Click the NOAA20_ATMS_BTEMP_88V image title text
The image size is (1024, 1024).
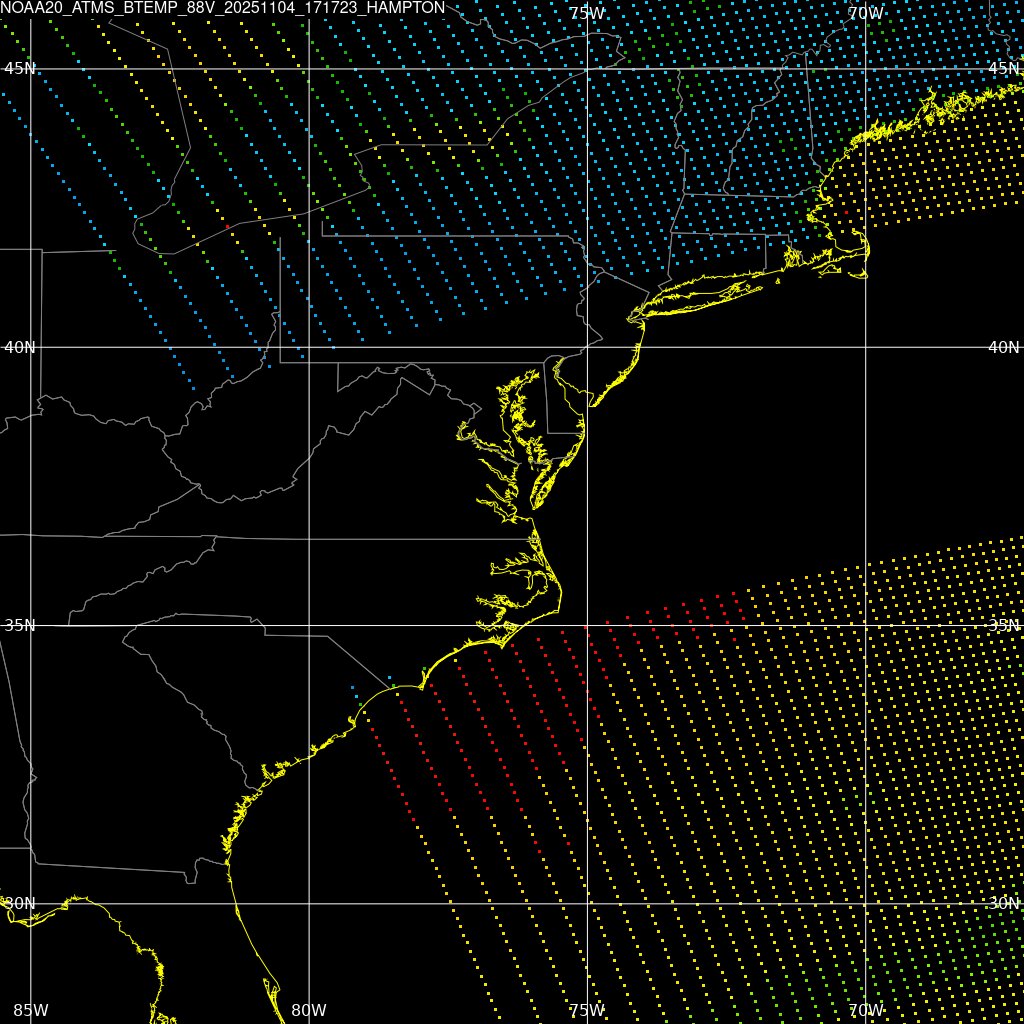222,8
